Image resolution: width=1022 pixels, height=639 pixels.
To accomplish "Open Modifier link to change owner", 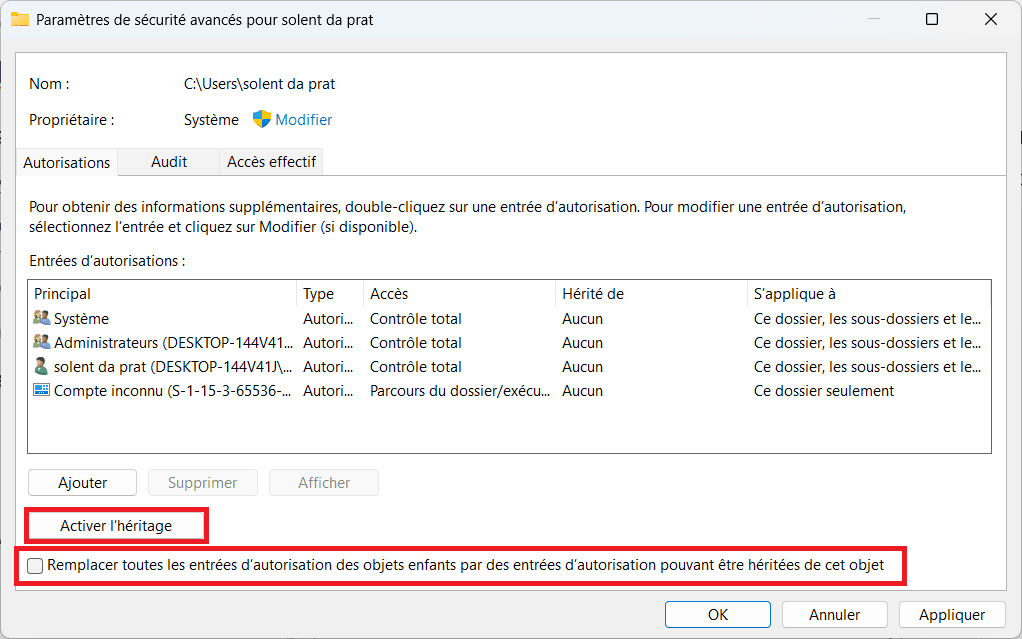I will (304, 120).
